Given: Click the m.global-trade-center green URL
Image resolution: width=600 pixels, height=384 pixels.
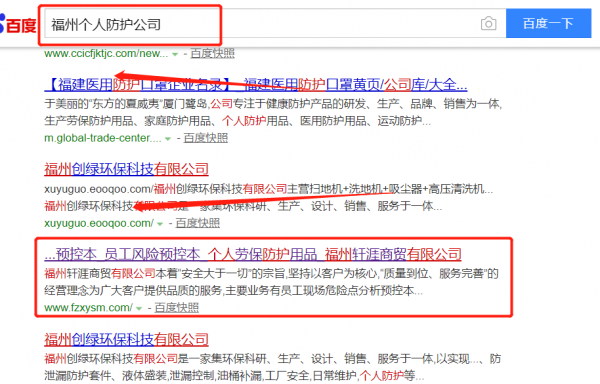Looking at the screenshot, I should (x=103, y=138).
